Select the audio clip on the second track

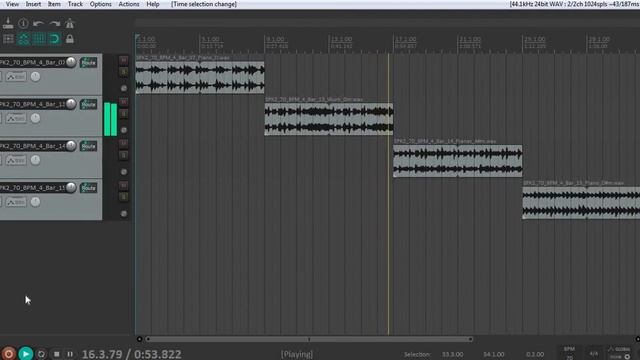click(x=329, y=119)
